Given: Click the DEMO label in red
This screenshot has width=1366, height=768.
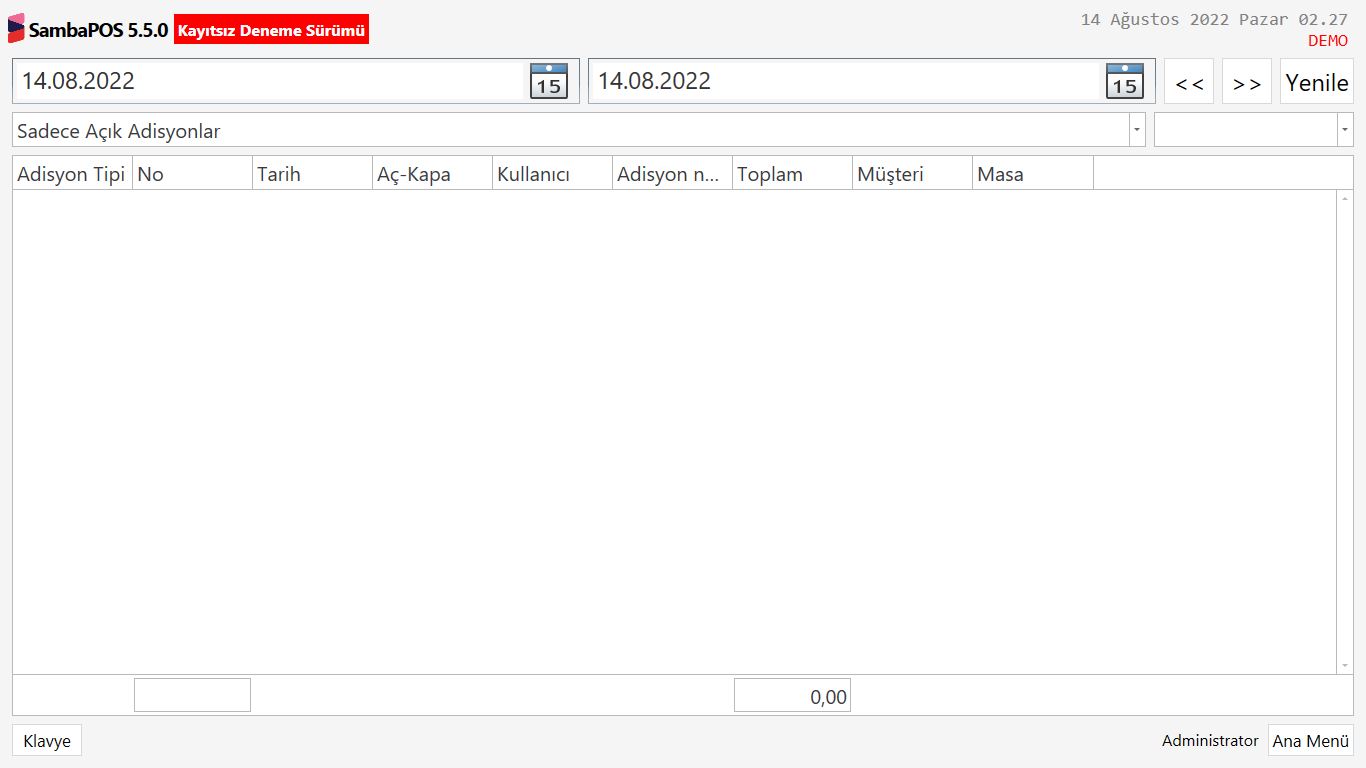Looking at the screenshot, I should [1328, 41].
